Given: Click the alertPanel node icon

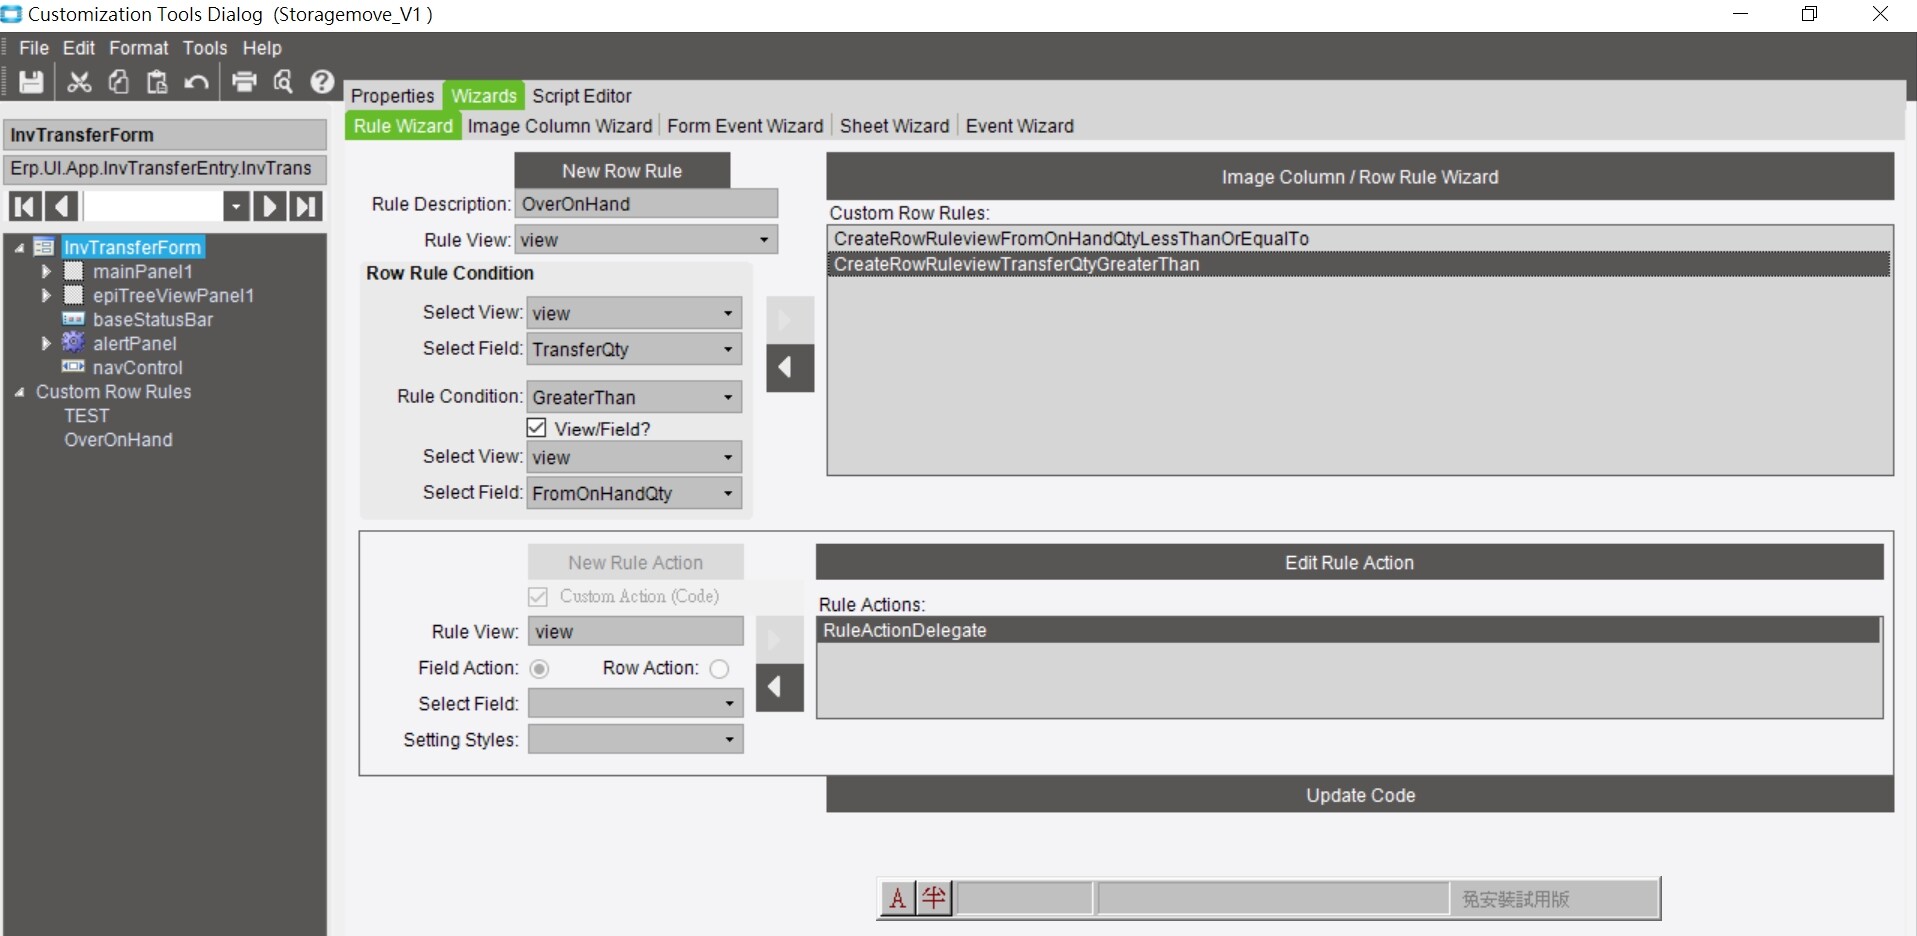Looking at the screenshot, I should point(73,343).
